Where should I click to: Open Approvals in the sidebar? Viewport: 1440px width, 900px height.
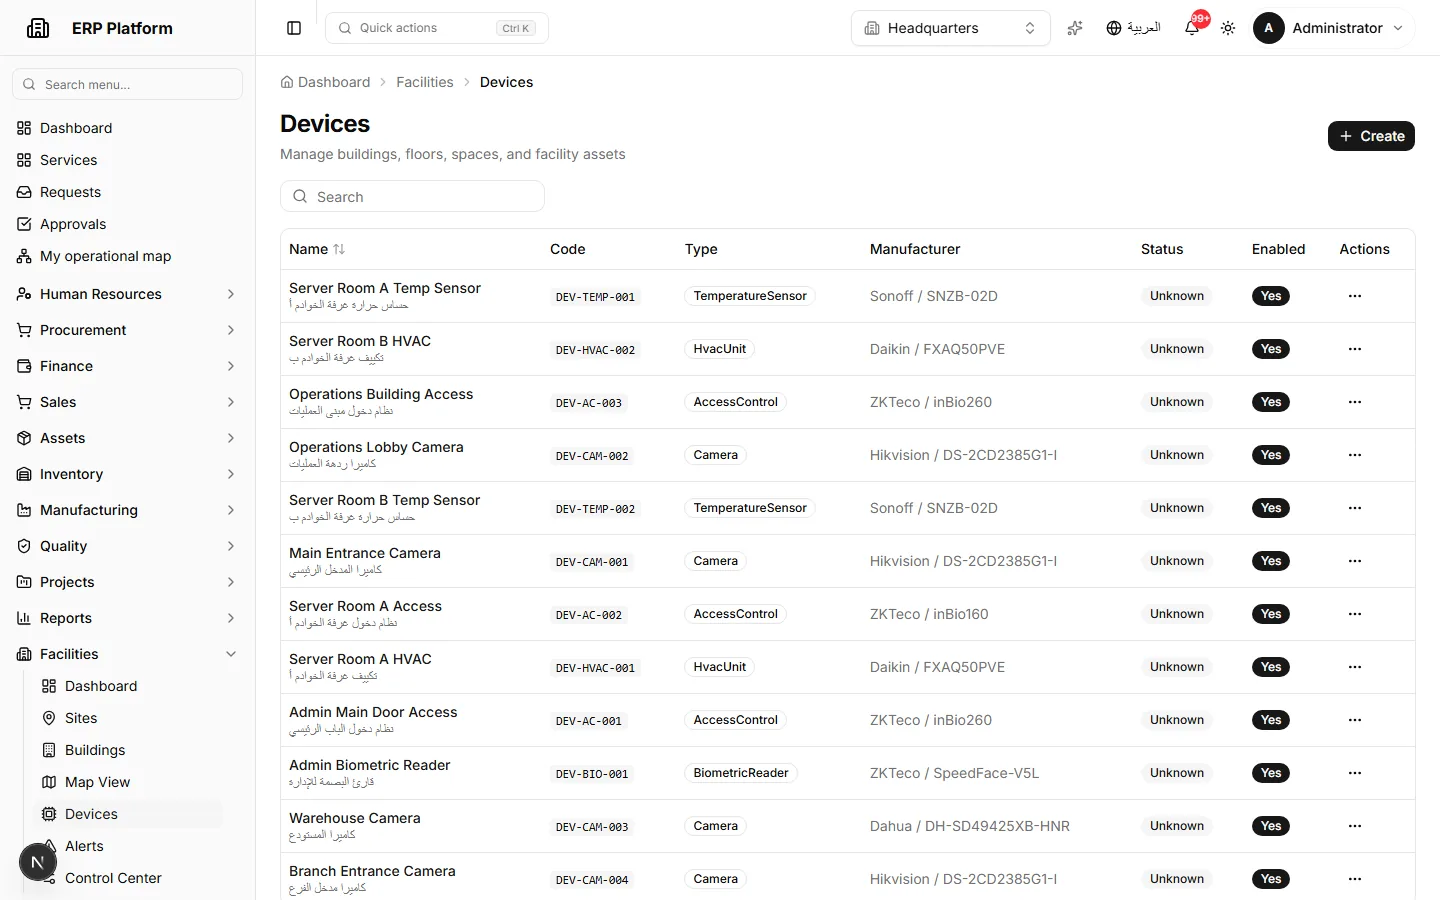tap(127, 224)
